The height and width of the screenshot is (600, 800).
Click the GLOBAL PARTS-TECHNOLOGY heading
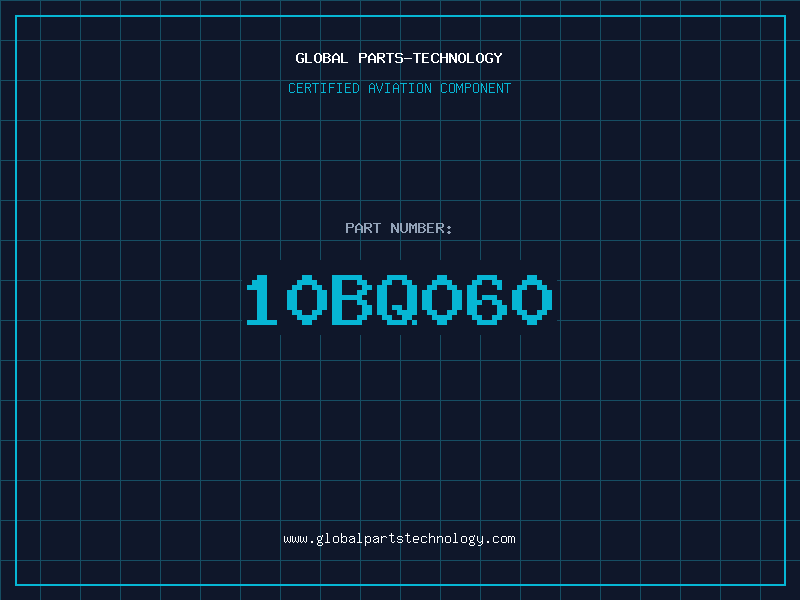pos(399,58)
